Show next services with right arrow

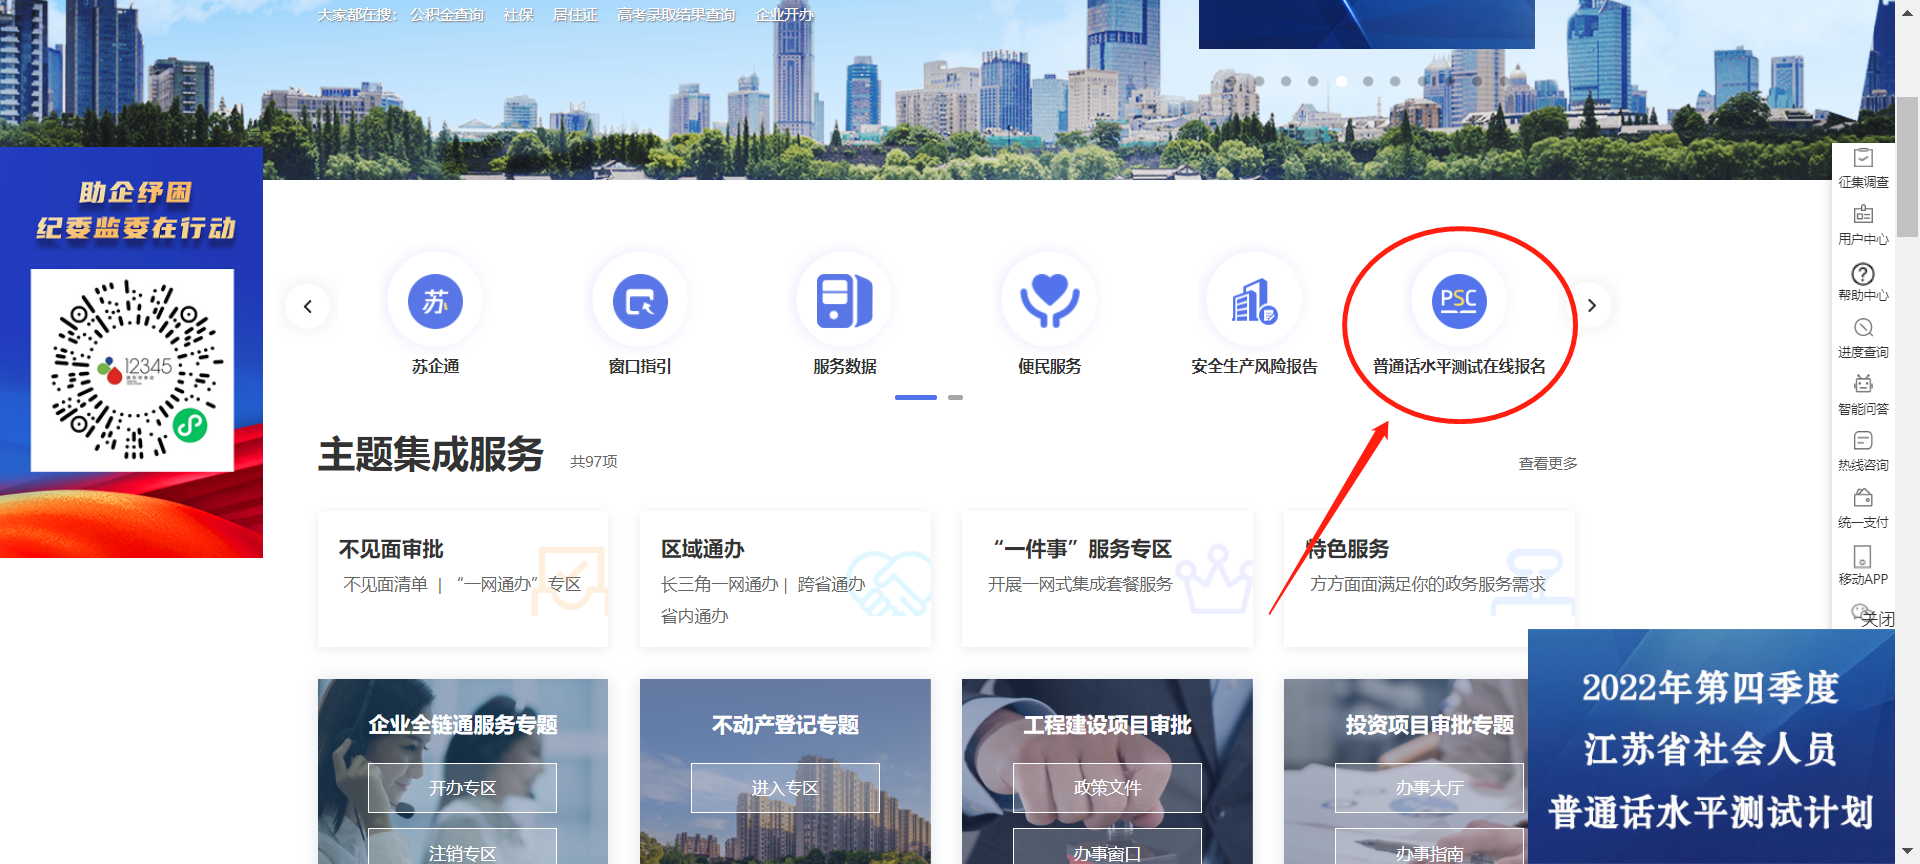point(1592,306)
